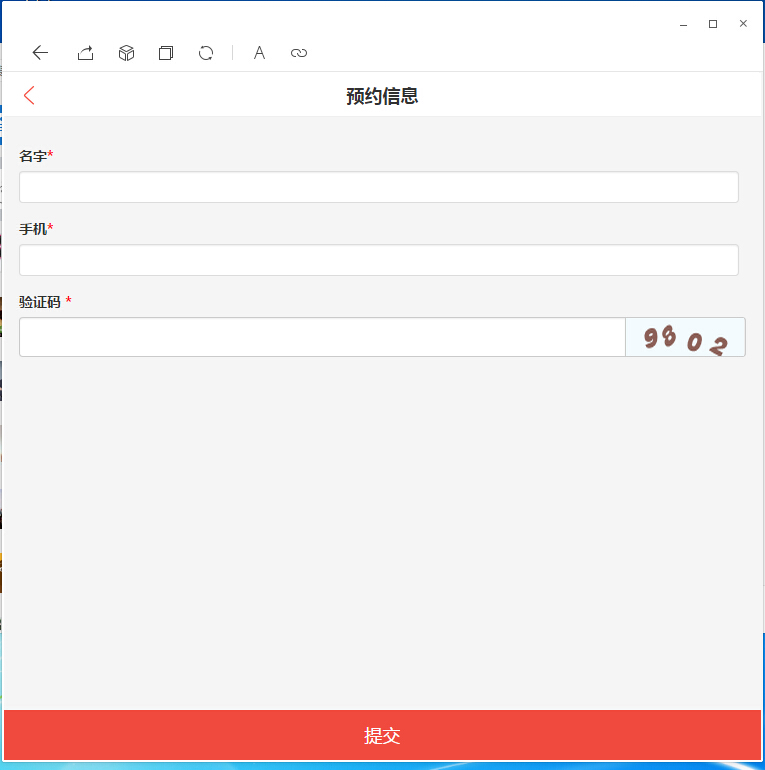Click the 名字 field label
The height and width of the screenshot is (770, 765).
[x=33, y=156]
